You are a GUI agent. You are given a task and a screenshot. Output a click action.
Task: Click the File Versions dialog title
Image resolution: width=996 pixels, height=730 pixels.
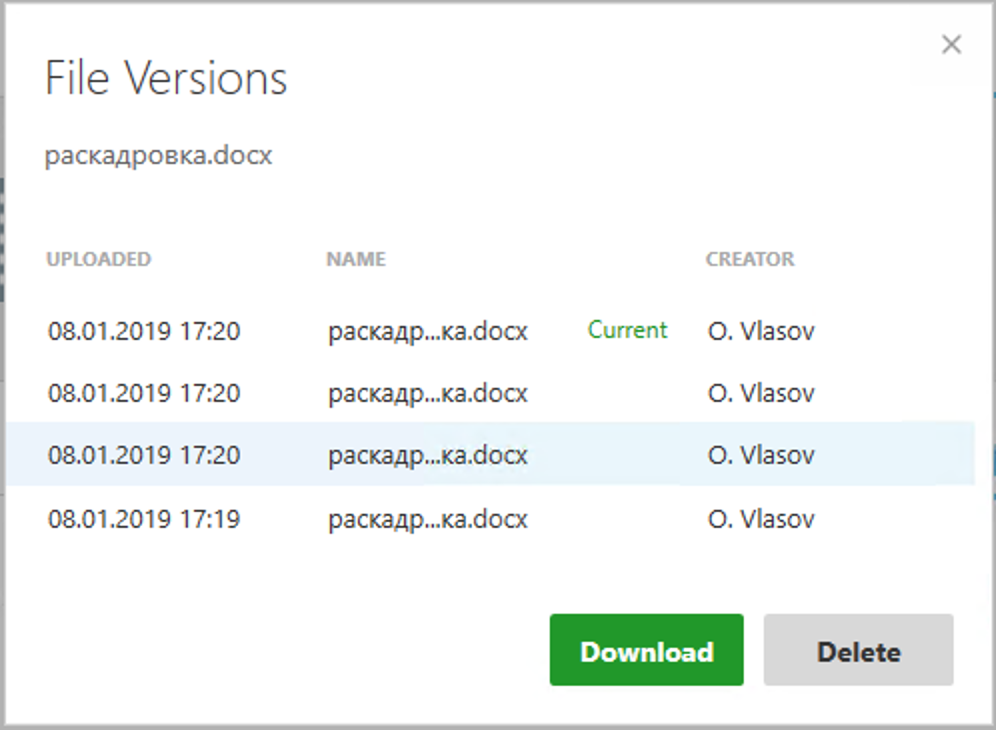(166, 79)
